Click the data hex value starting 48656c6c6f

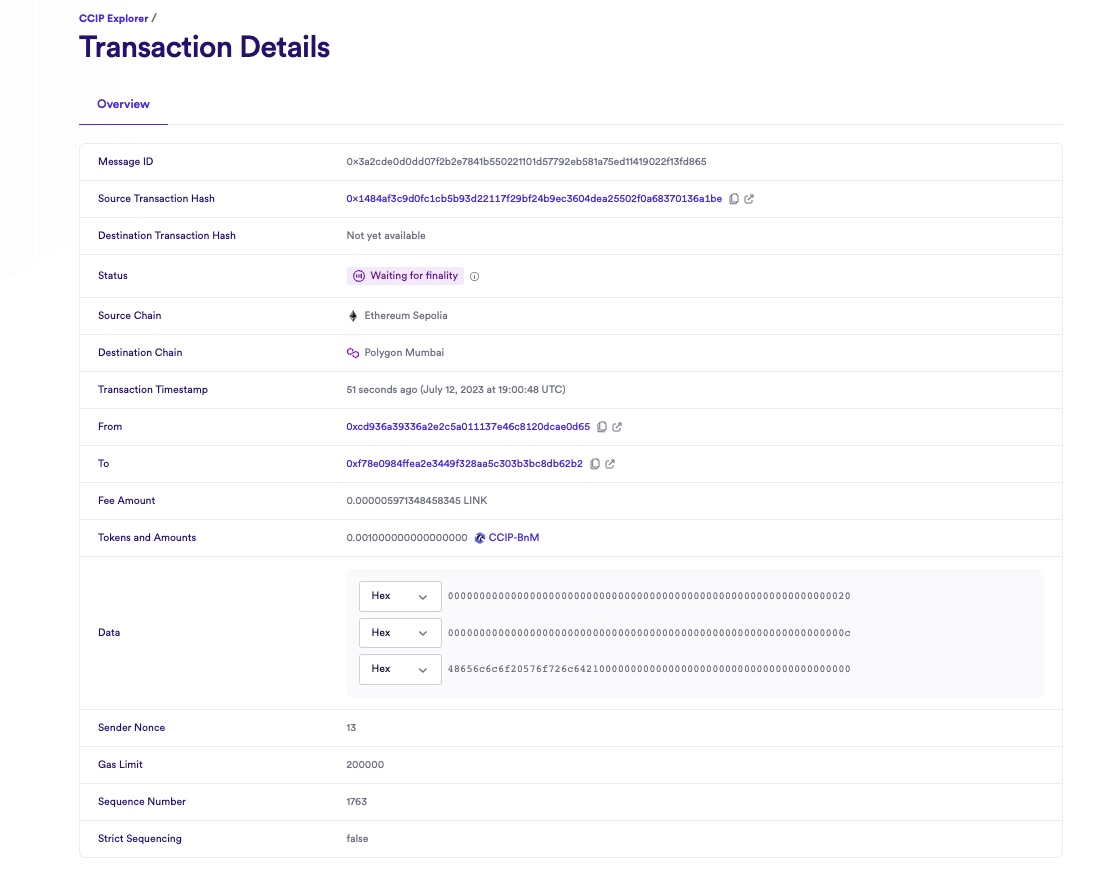coord(649,669)
